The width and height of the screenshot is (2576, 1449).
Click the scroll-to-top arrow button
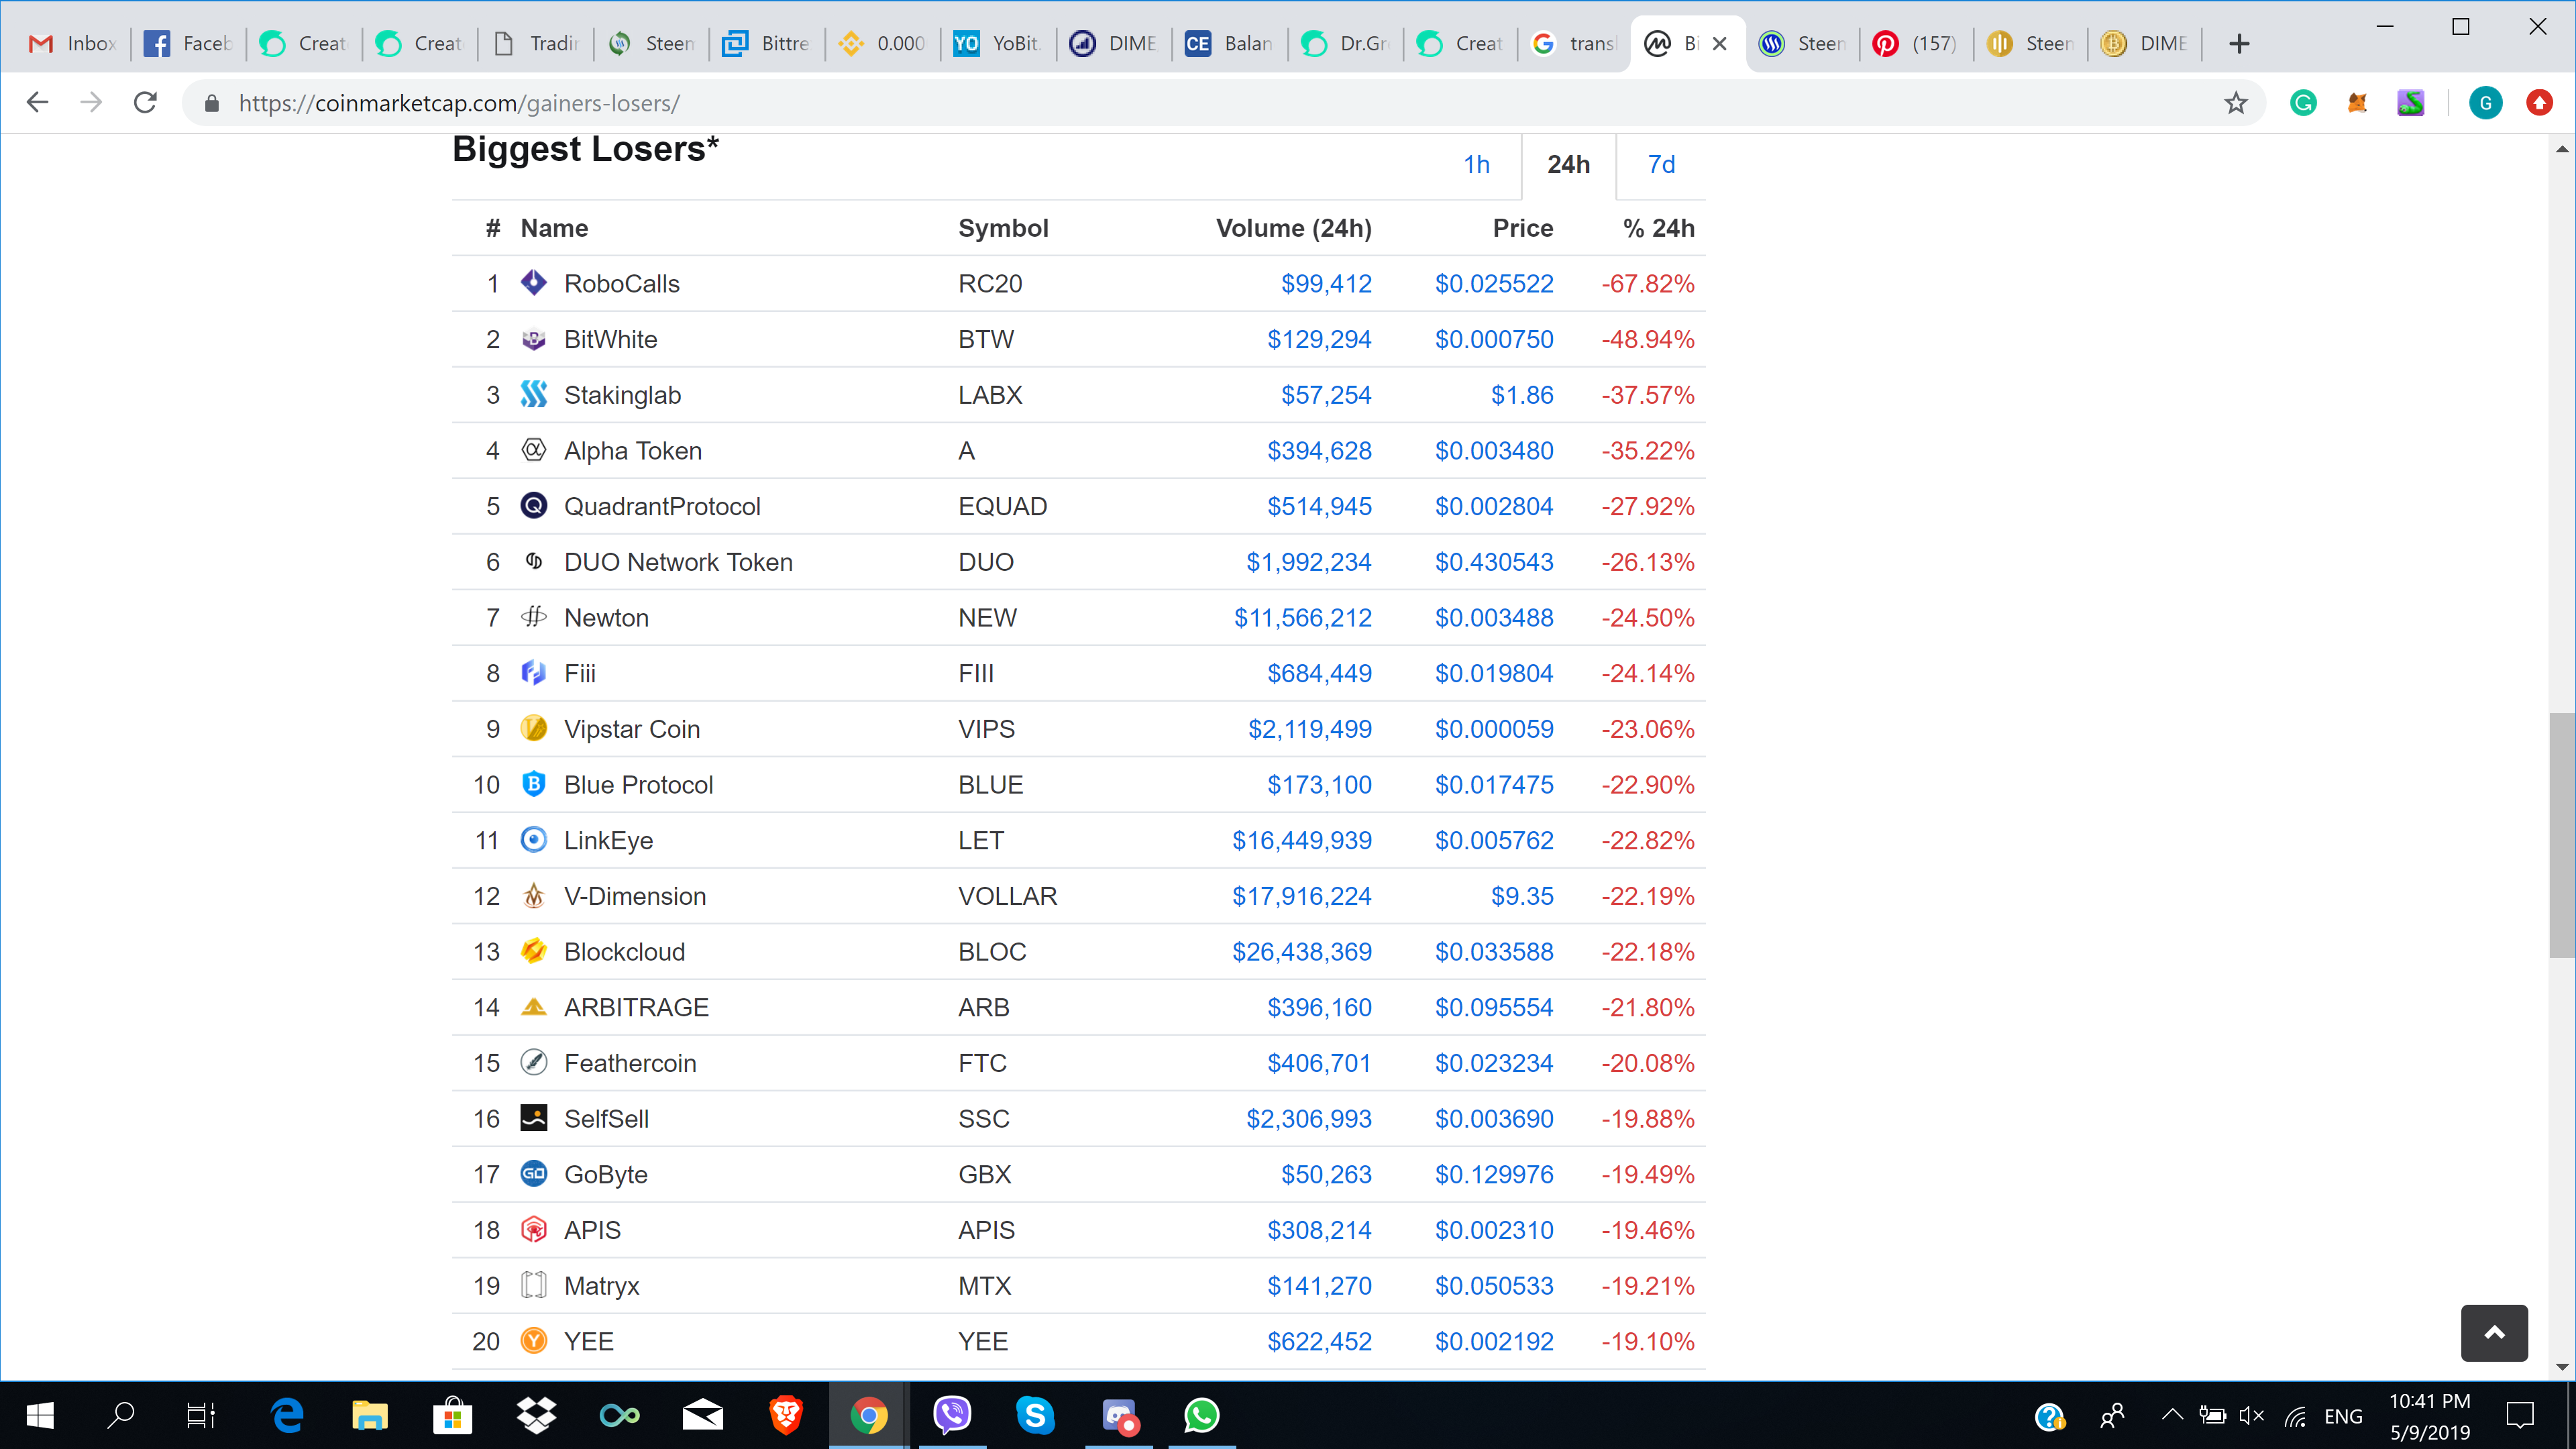(2494, 1332)
